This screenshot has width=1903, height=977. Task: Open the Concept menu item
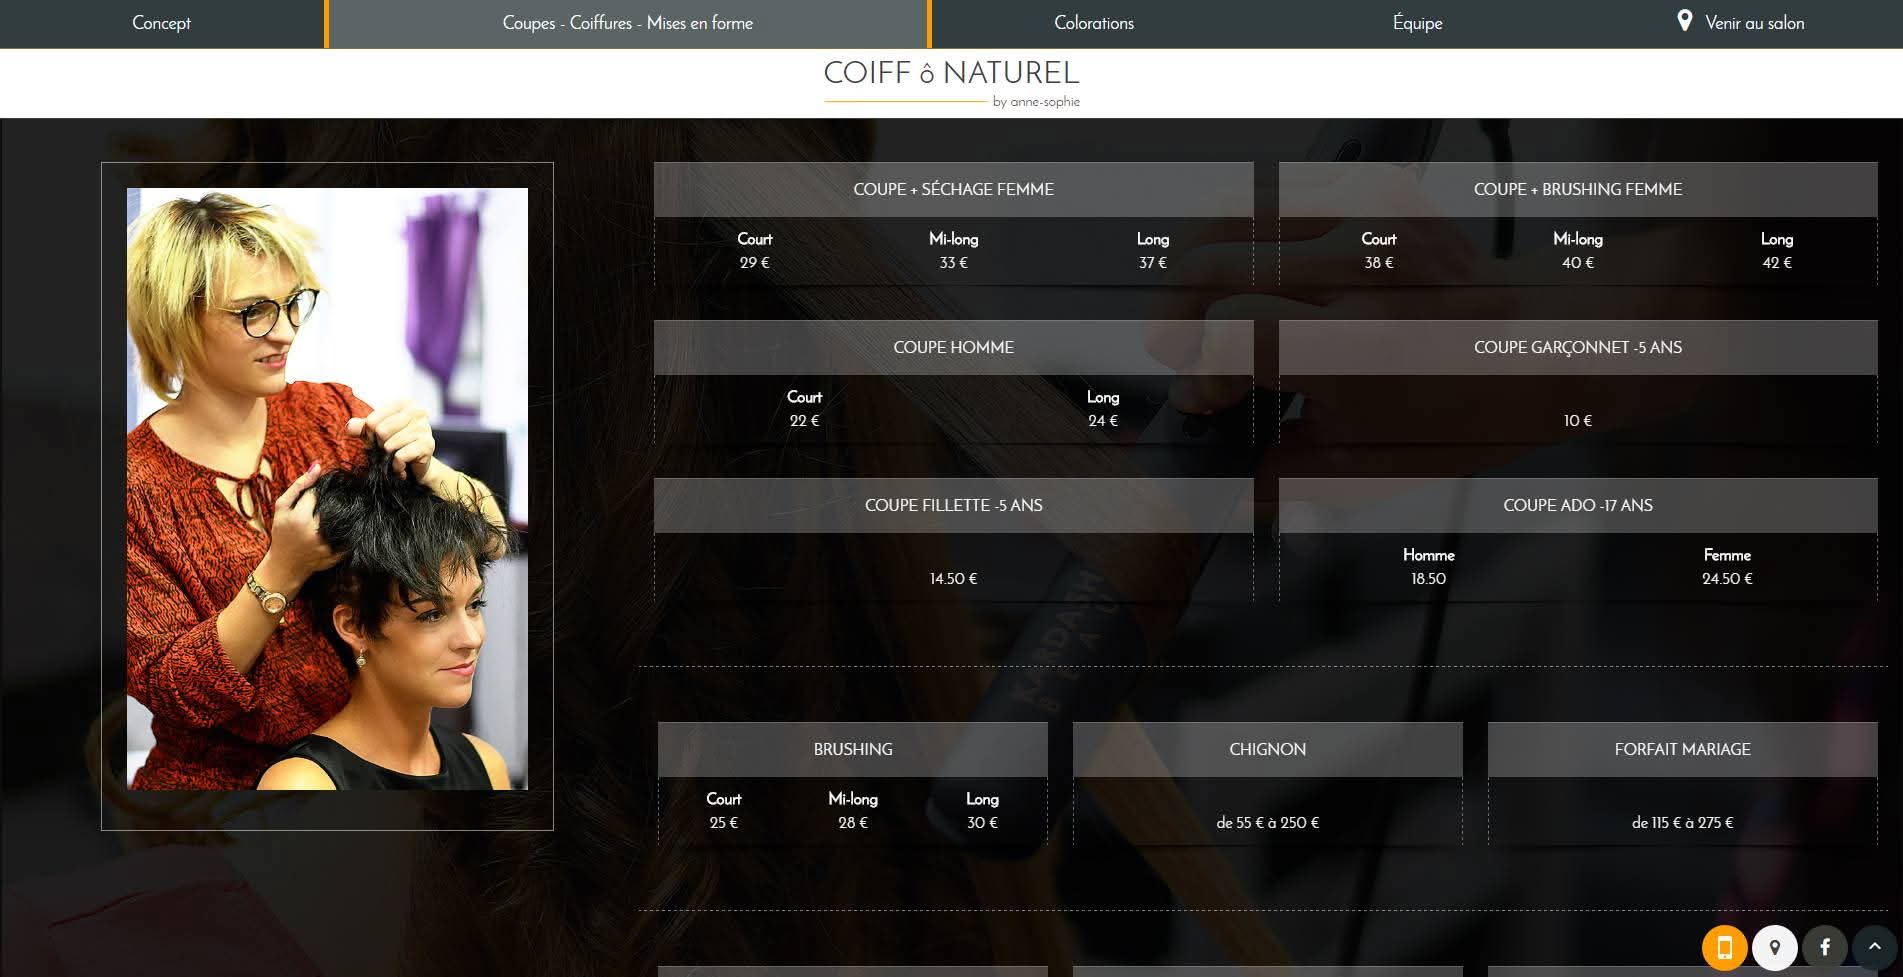pyautogui.click(x=161, y=23)
